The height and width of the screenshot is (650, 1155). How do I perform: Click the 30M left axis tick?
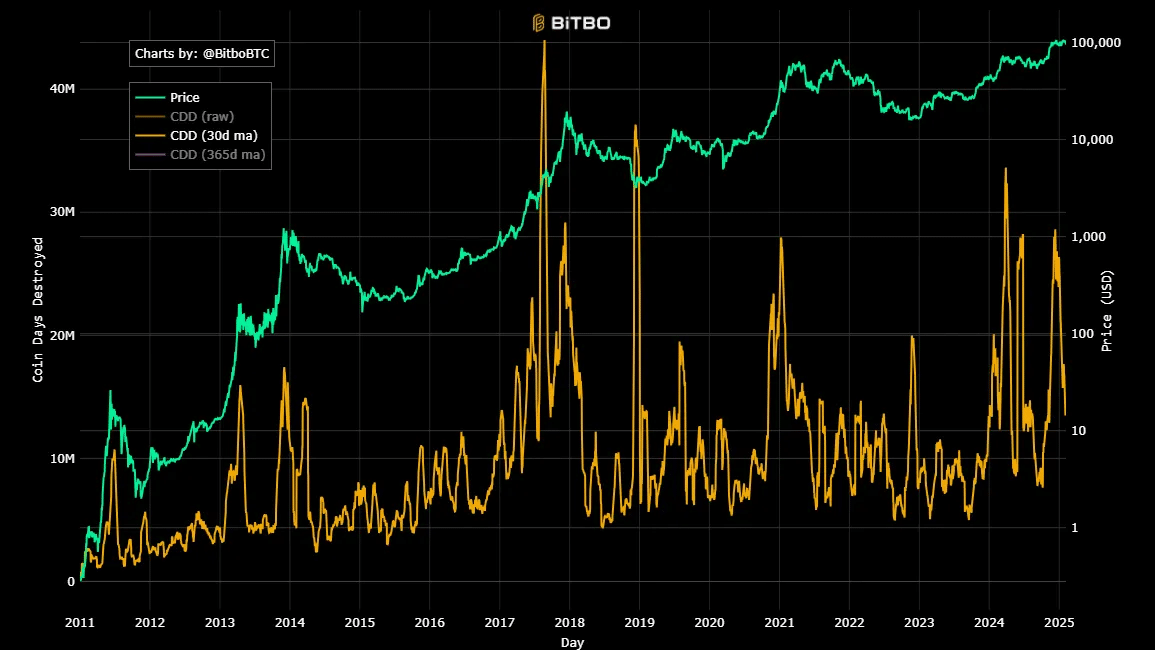click(63, 212)
